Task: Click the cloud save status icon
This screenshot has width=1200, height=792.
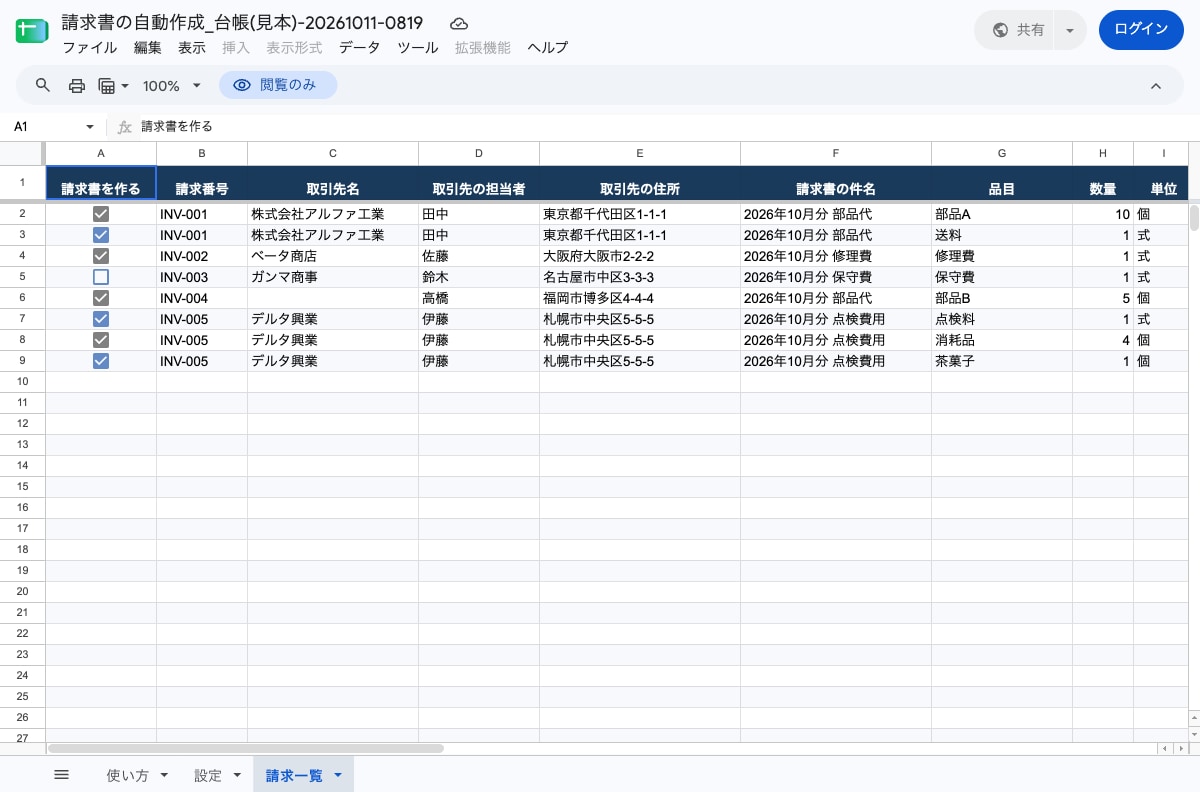Action: (x=458, y=23)
